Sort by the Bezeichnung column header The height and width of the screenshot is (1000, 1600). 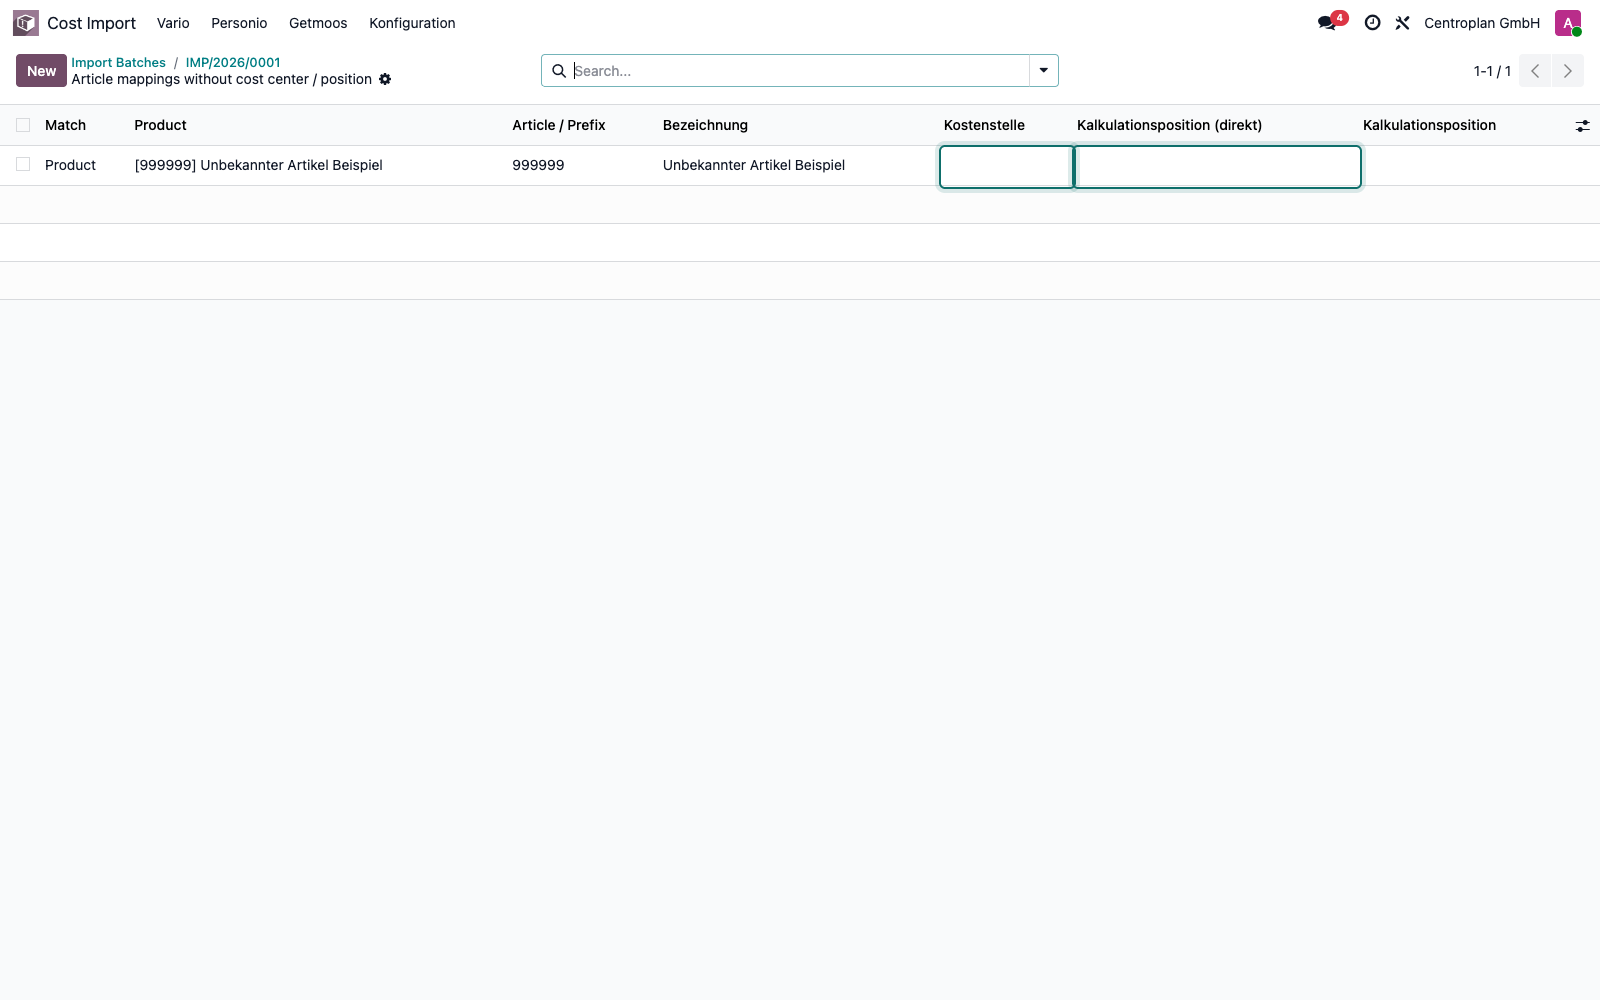coord(705,125)
